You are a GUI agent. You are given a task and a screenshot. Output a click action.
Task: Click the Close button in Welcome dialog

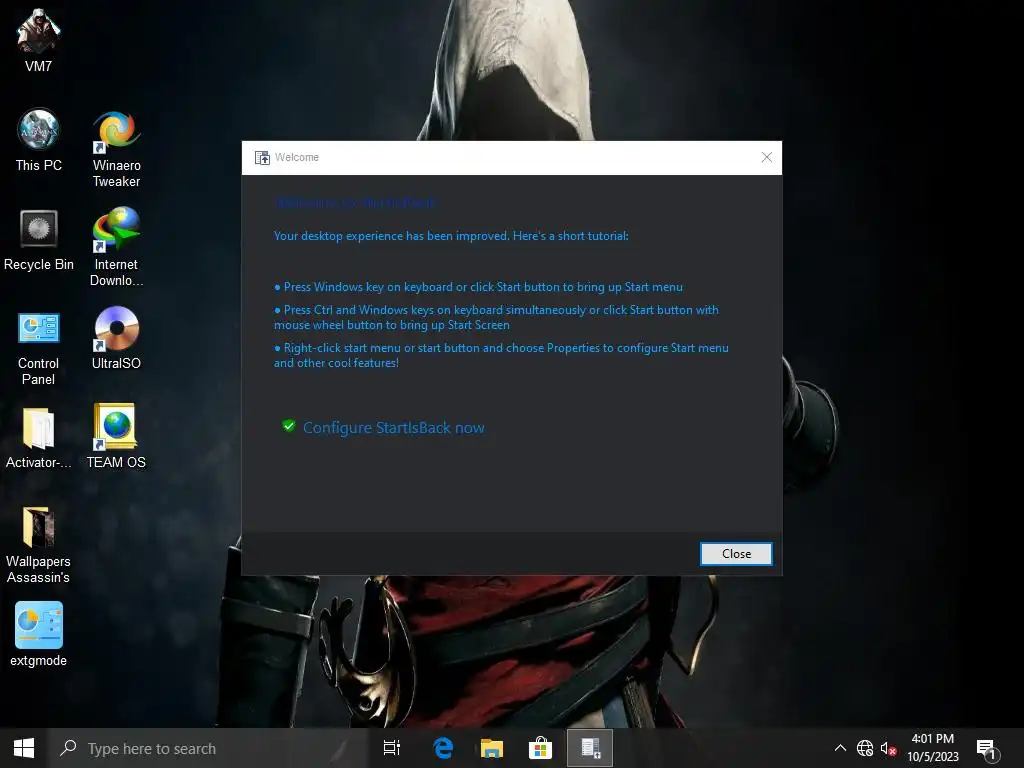tap(736, 554)
